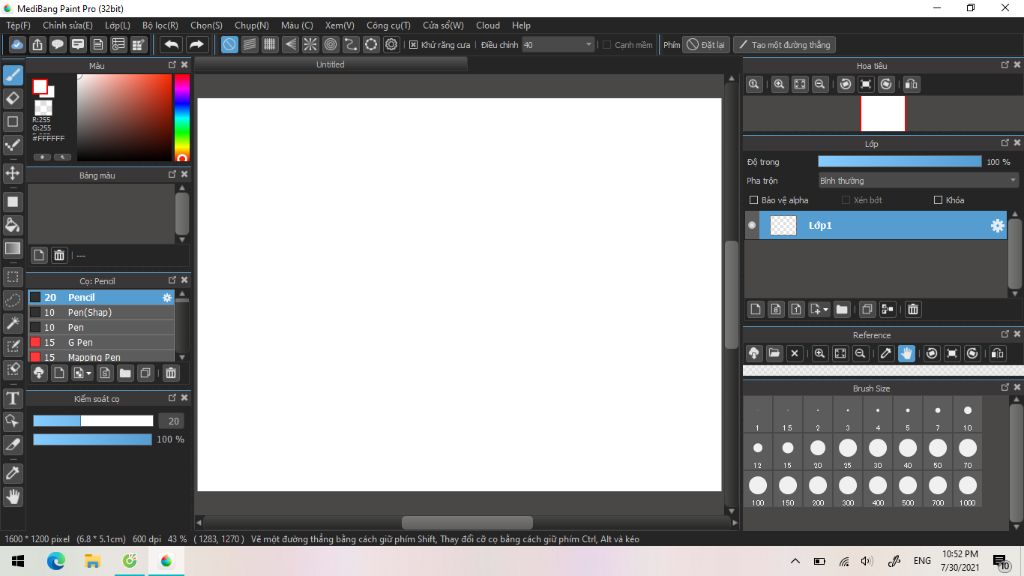Select the Pen(Shap) brush
The image size is (1024, 576).
(x=101, y=312)
